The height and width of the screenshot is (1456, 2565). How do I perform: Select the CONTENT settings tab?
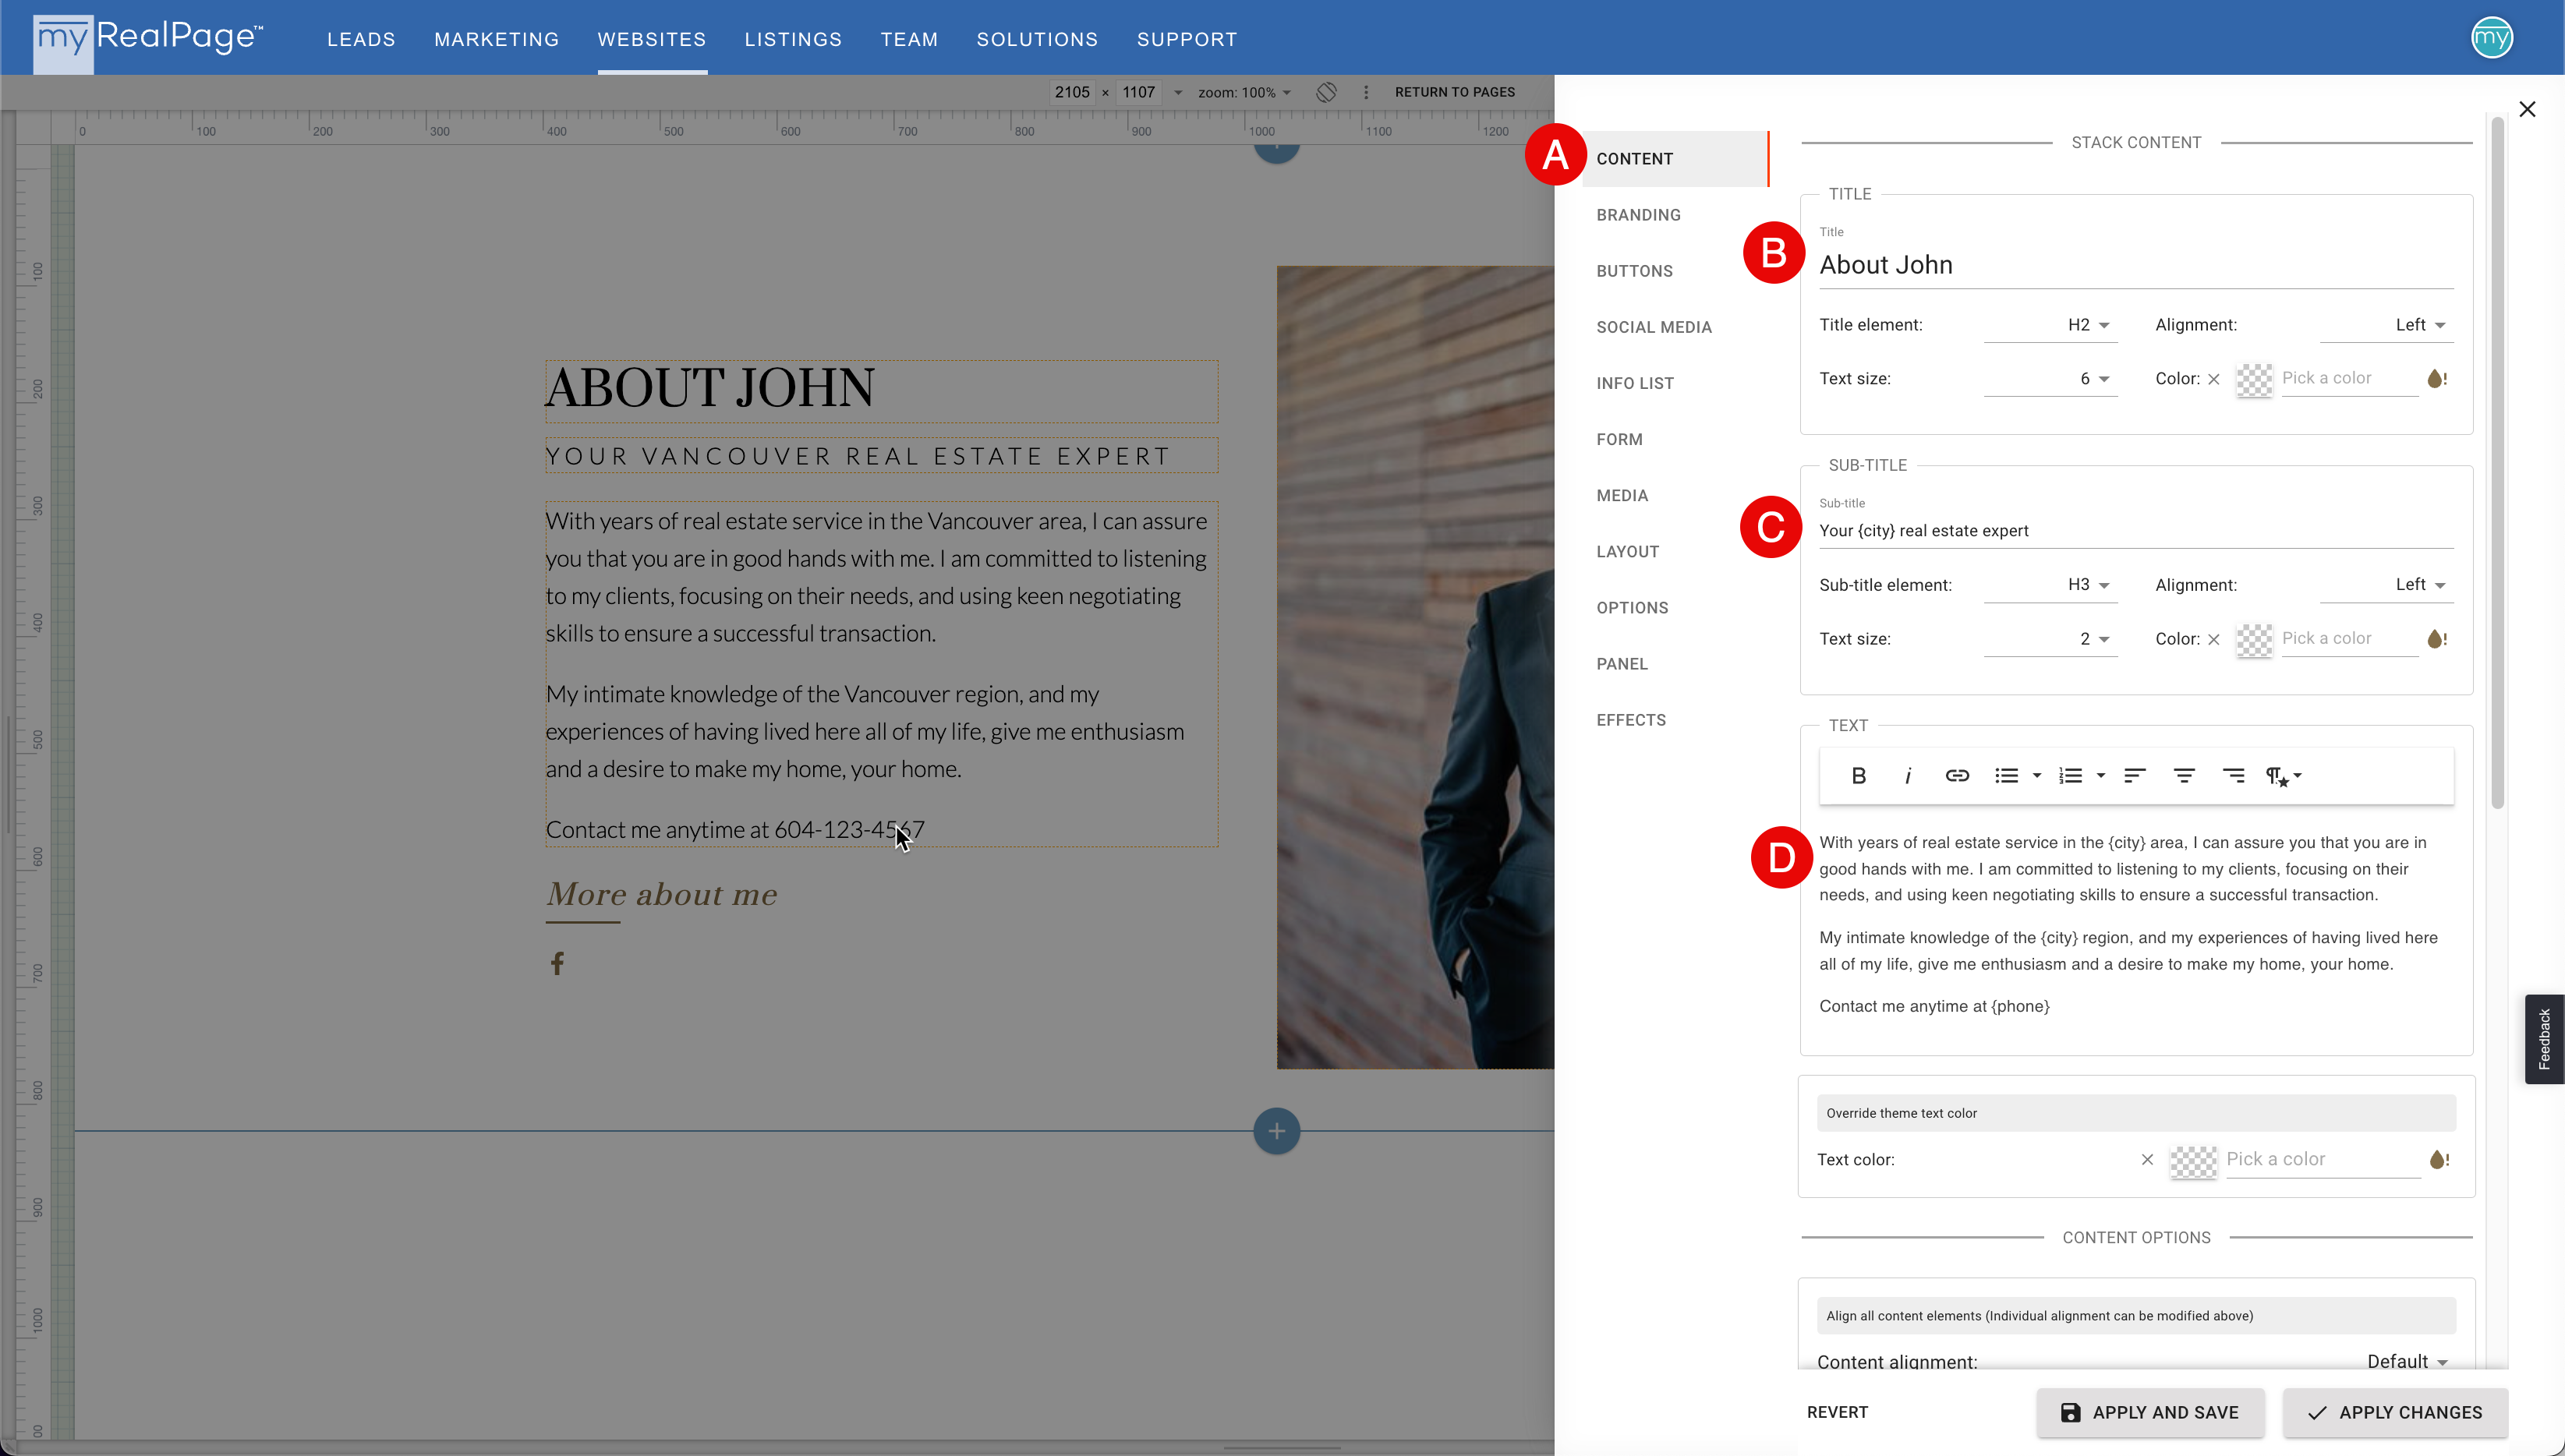[x=1676, y=159]
